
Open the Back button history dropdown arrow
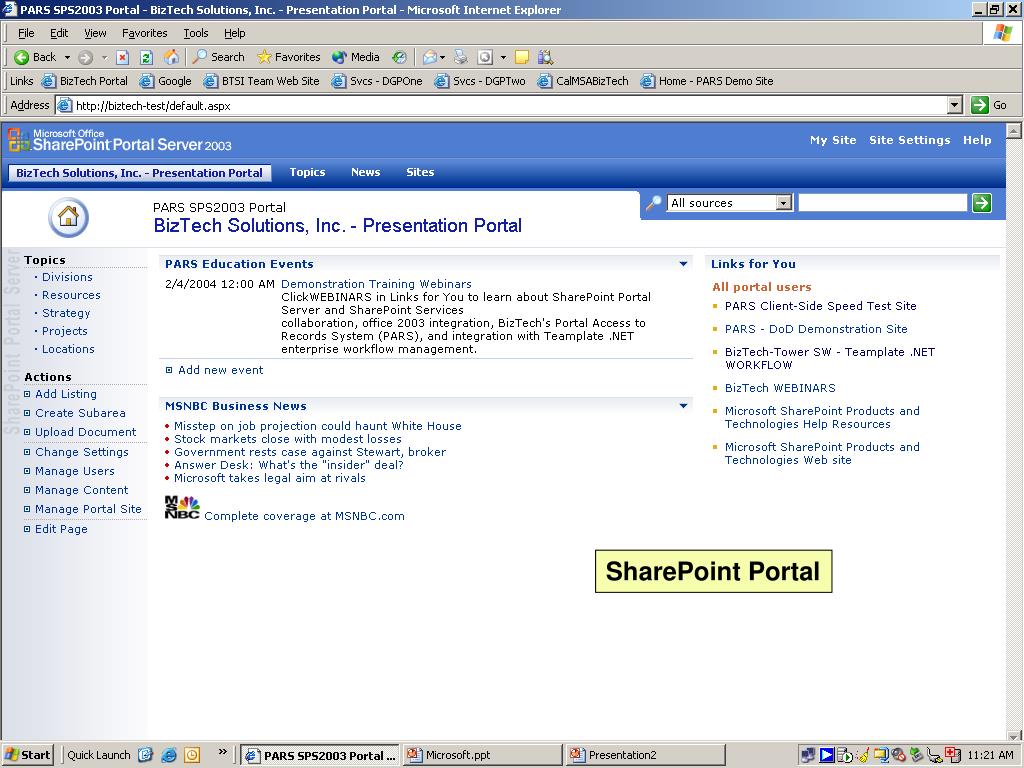pos(67,57)
